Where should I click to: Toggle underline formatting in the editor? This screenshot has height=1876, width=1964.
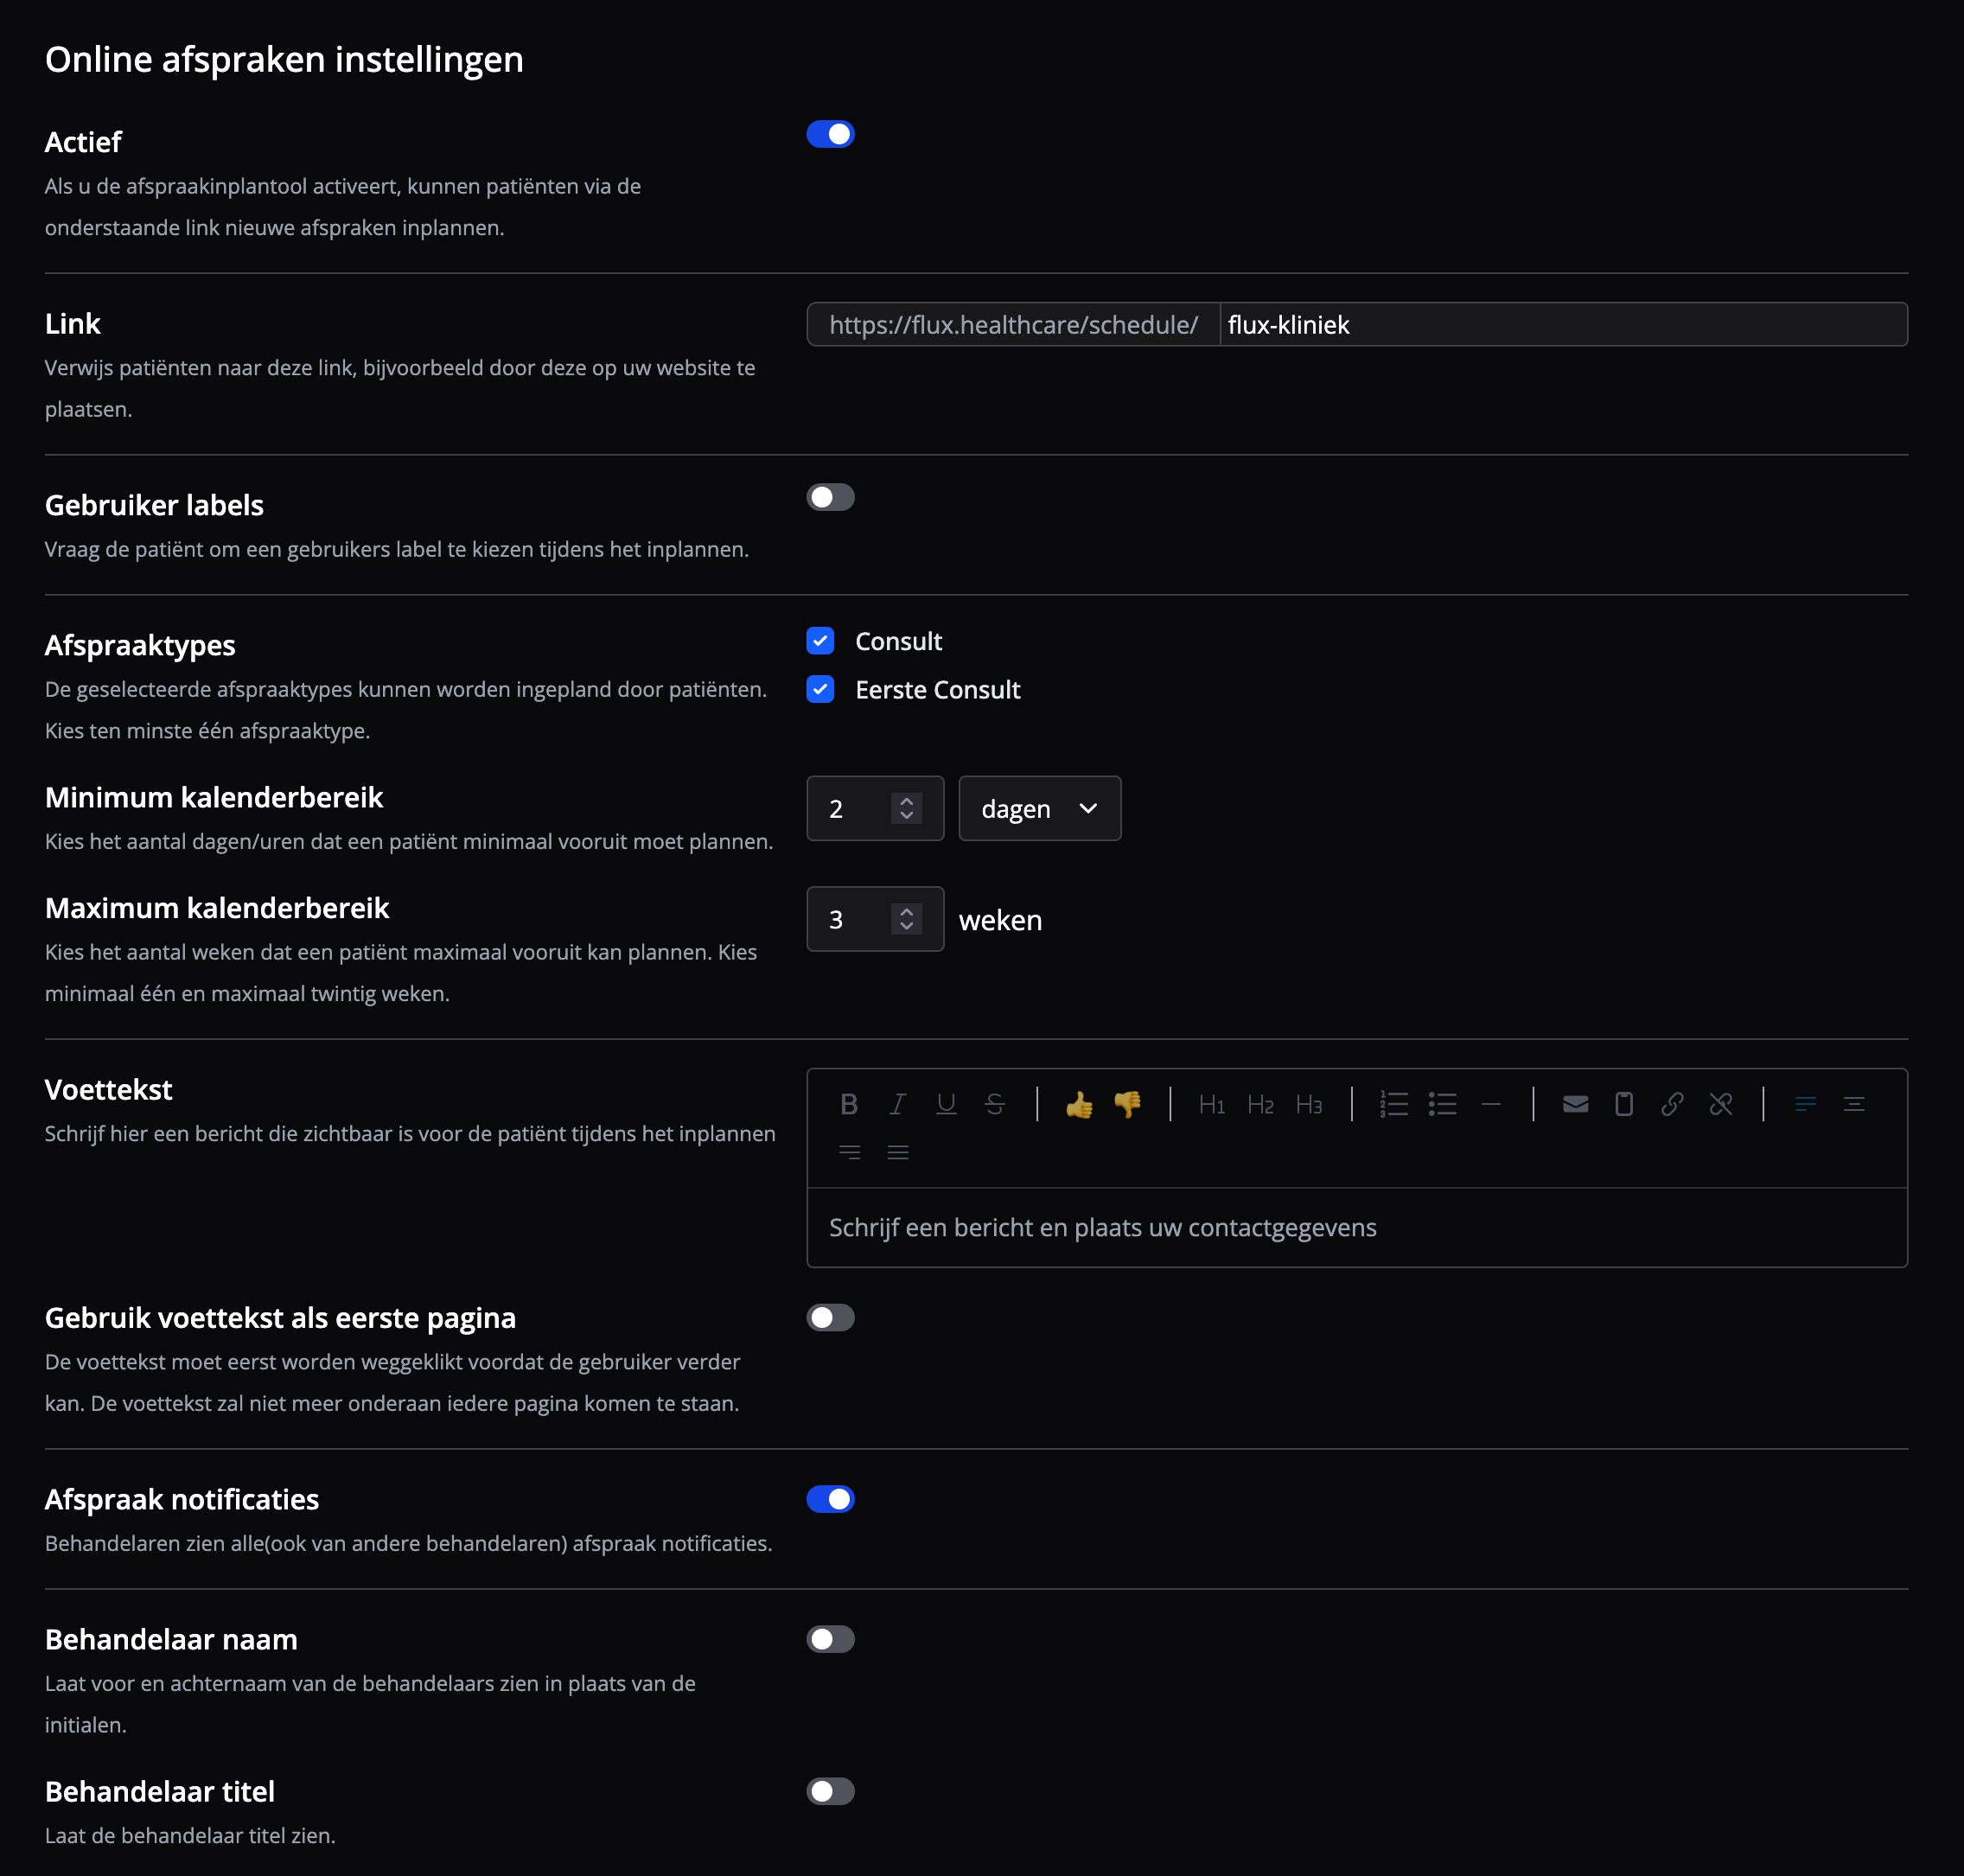946,1104
